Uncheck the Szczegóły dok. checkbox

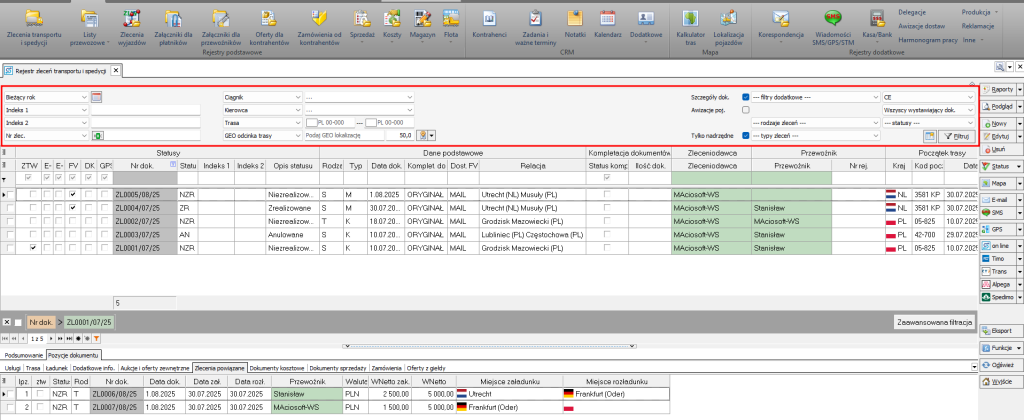(746, 97)
